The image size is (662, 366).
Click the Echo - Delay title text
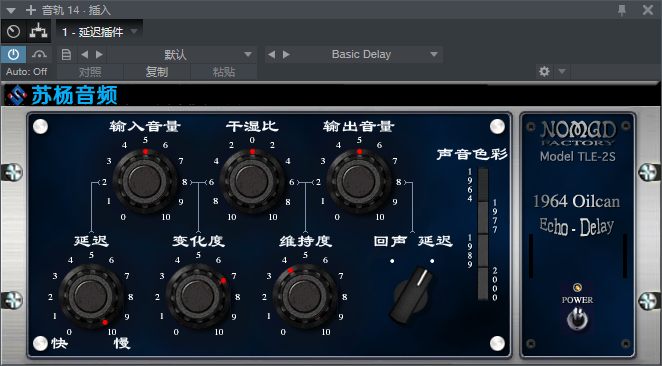[577, 226]
